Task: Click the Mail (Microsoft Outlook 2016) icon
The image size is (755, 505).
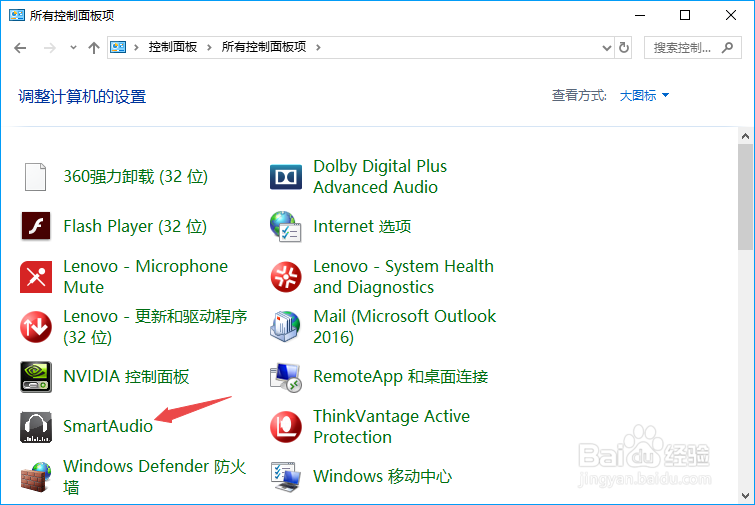Action: point(285,327)
